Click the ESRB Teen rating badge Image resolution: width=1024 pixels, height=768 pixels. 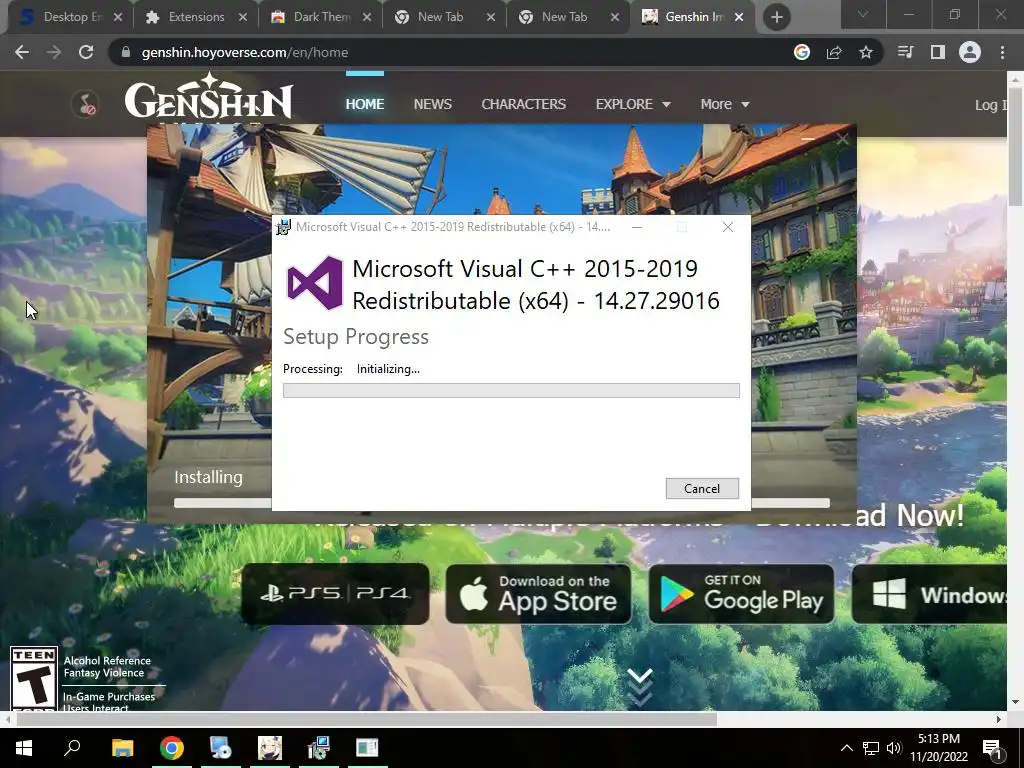pos(34,679)
